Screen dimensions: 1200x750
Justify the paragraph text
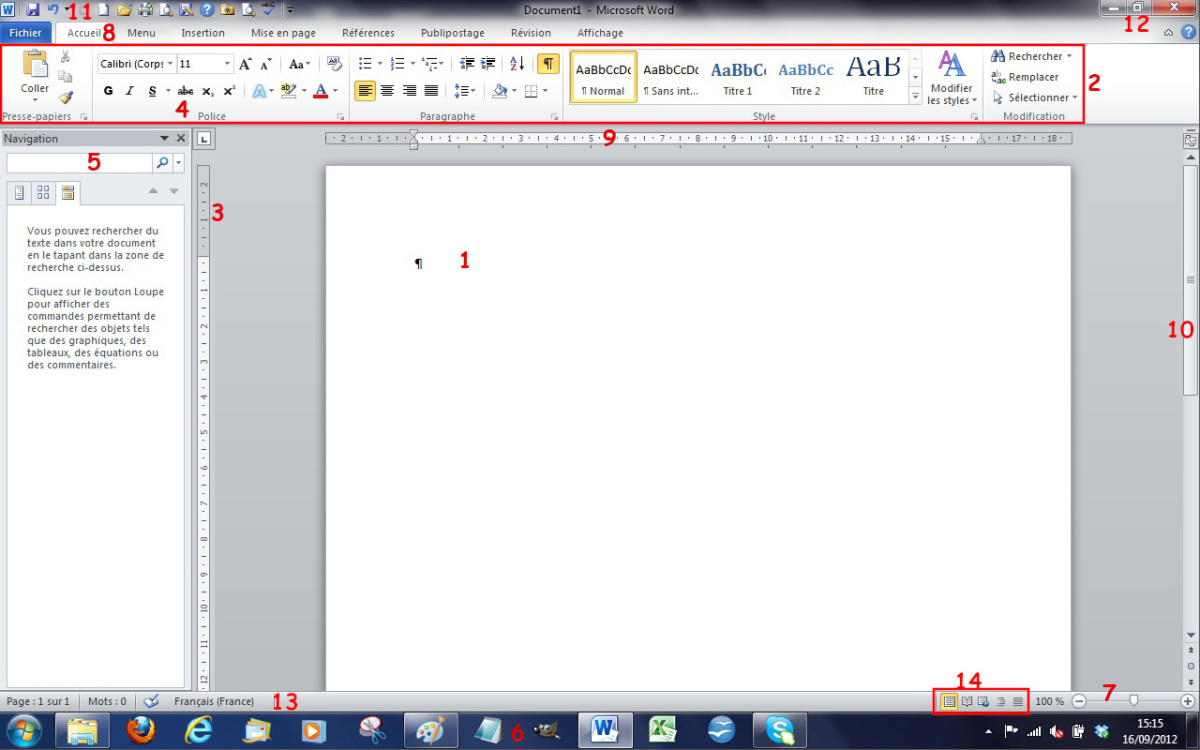click(431, 91)
